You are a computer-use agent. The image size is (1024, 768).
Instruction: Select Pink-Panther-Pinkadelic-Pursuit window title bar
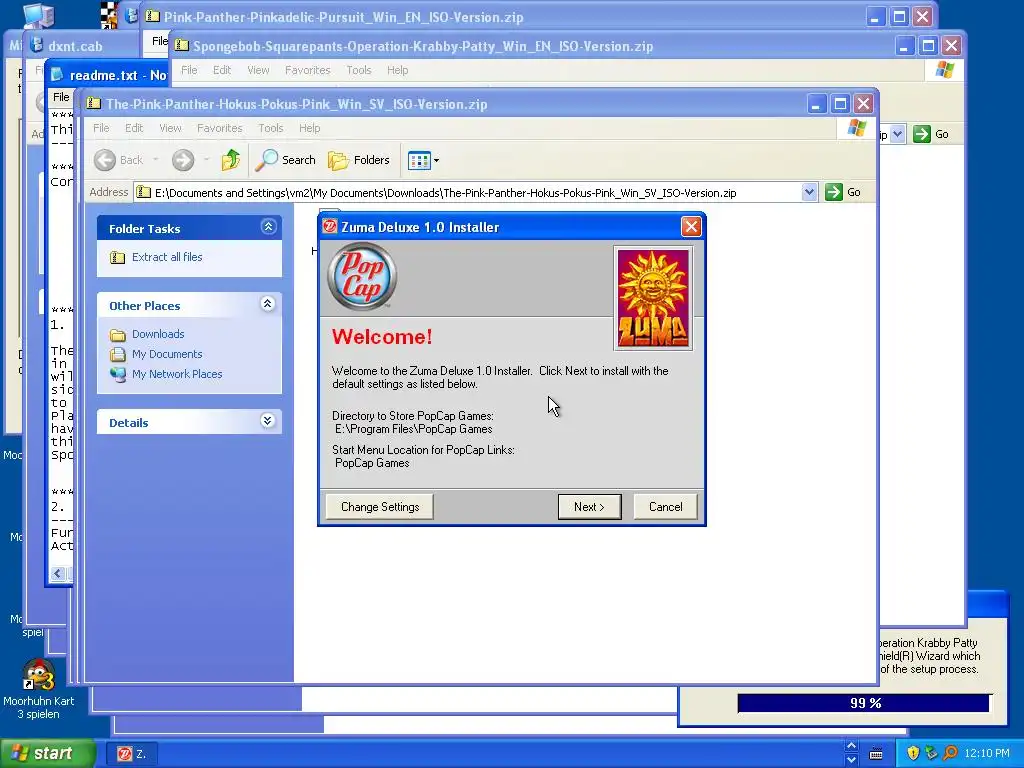point(503,17)
